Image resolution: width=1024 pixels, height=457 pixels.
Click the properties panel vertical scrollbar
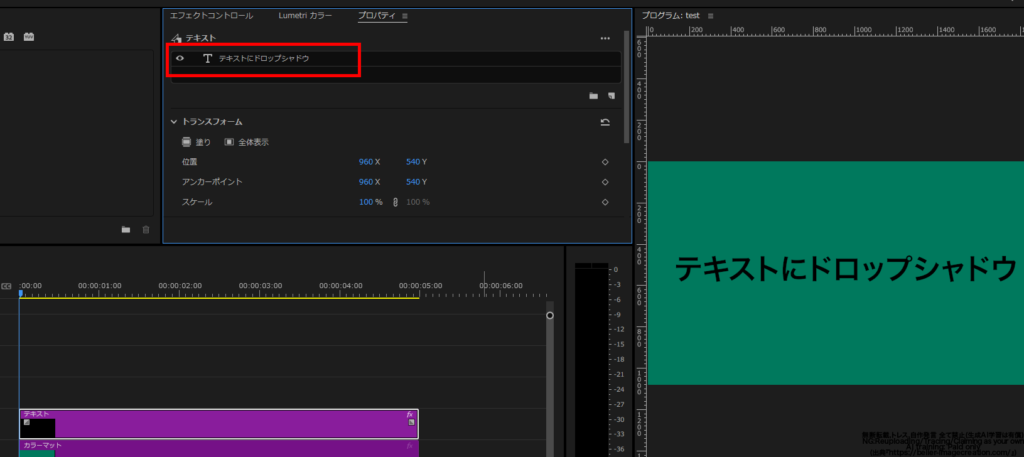627,87
